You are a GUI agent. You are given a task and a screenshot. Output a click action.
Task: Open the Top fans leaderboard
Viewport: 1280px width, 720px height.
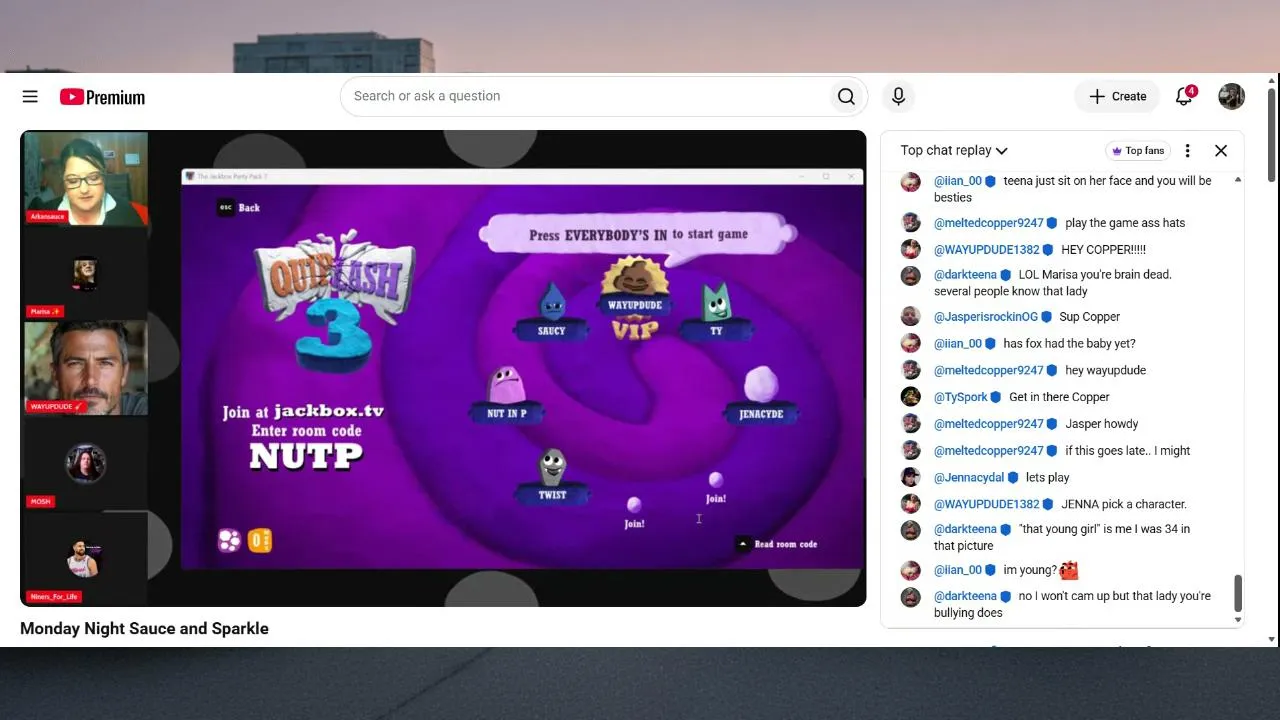(1138, 151)
